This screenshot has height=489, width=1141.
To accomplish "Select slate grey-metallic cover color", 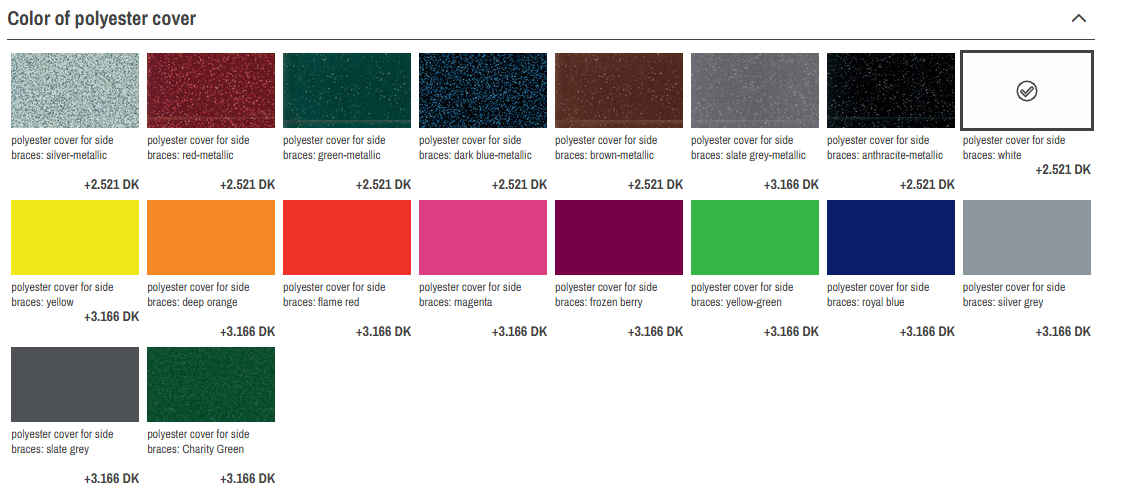I will coord(755,90).
